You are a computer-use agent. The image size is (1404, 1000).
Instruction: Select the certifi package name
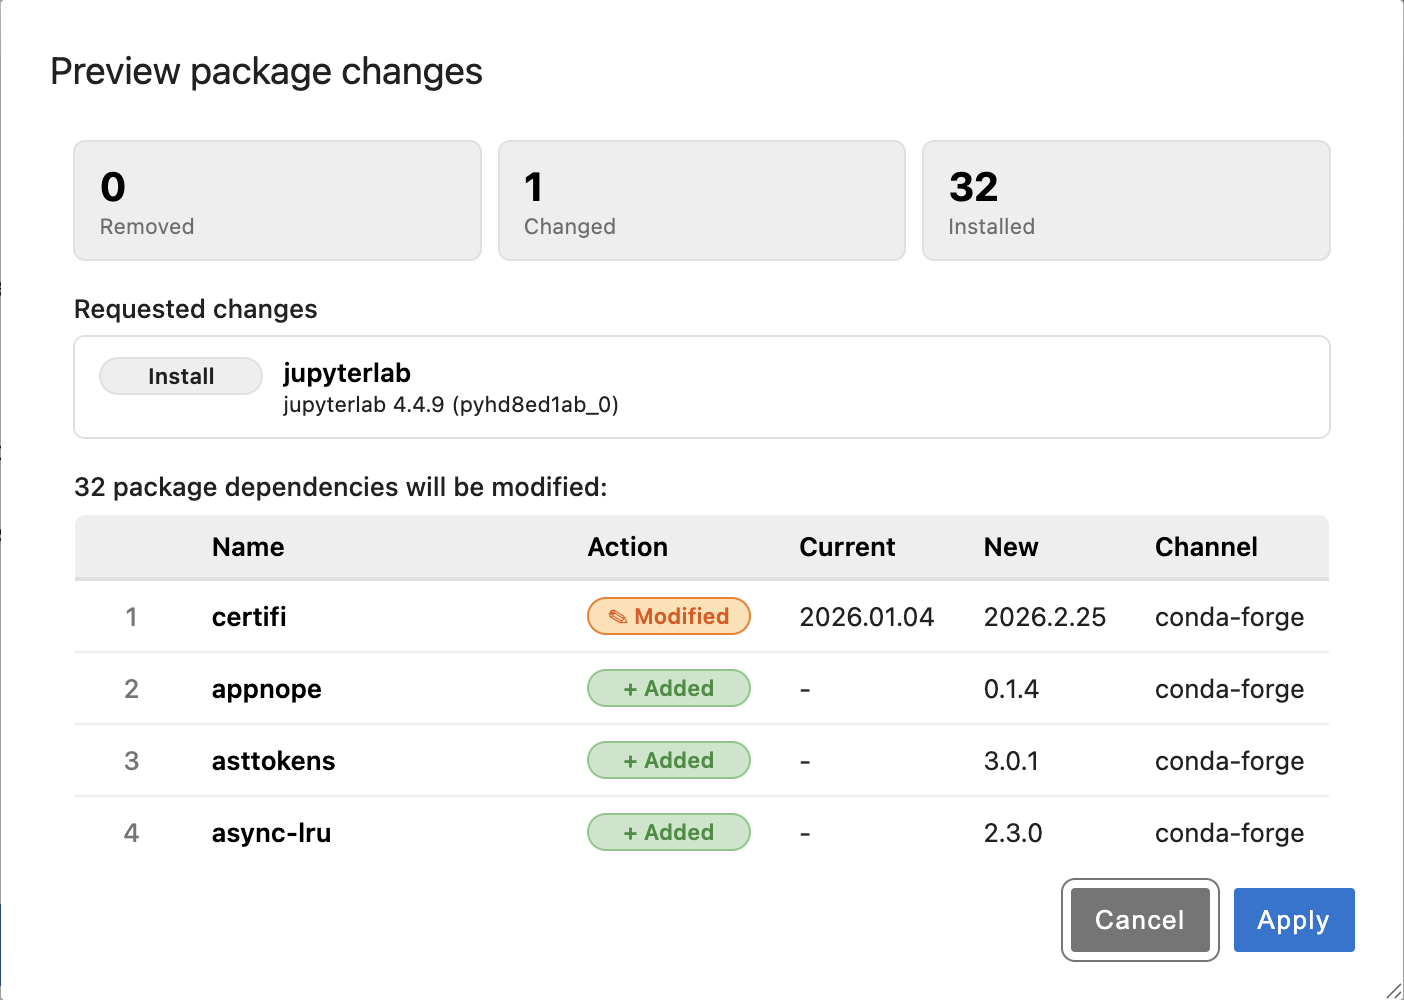coord(249,617)
